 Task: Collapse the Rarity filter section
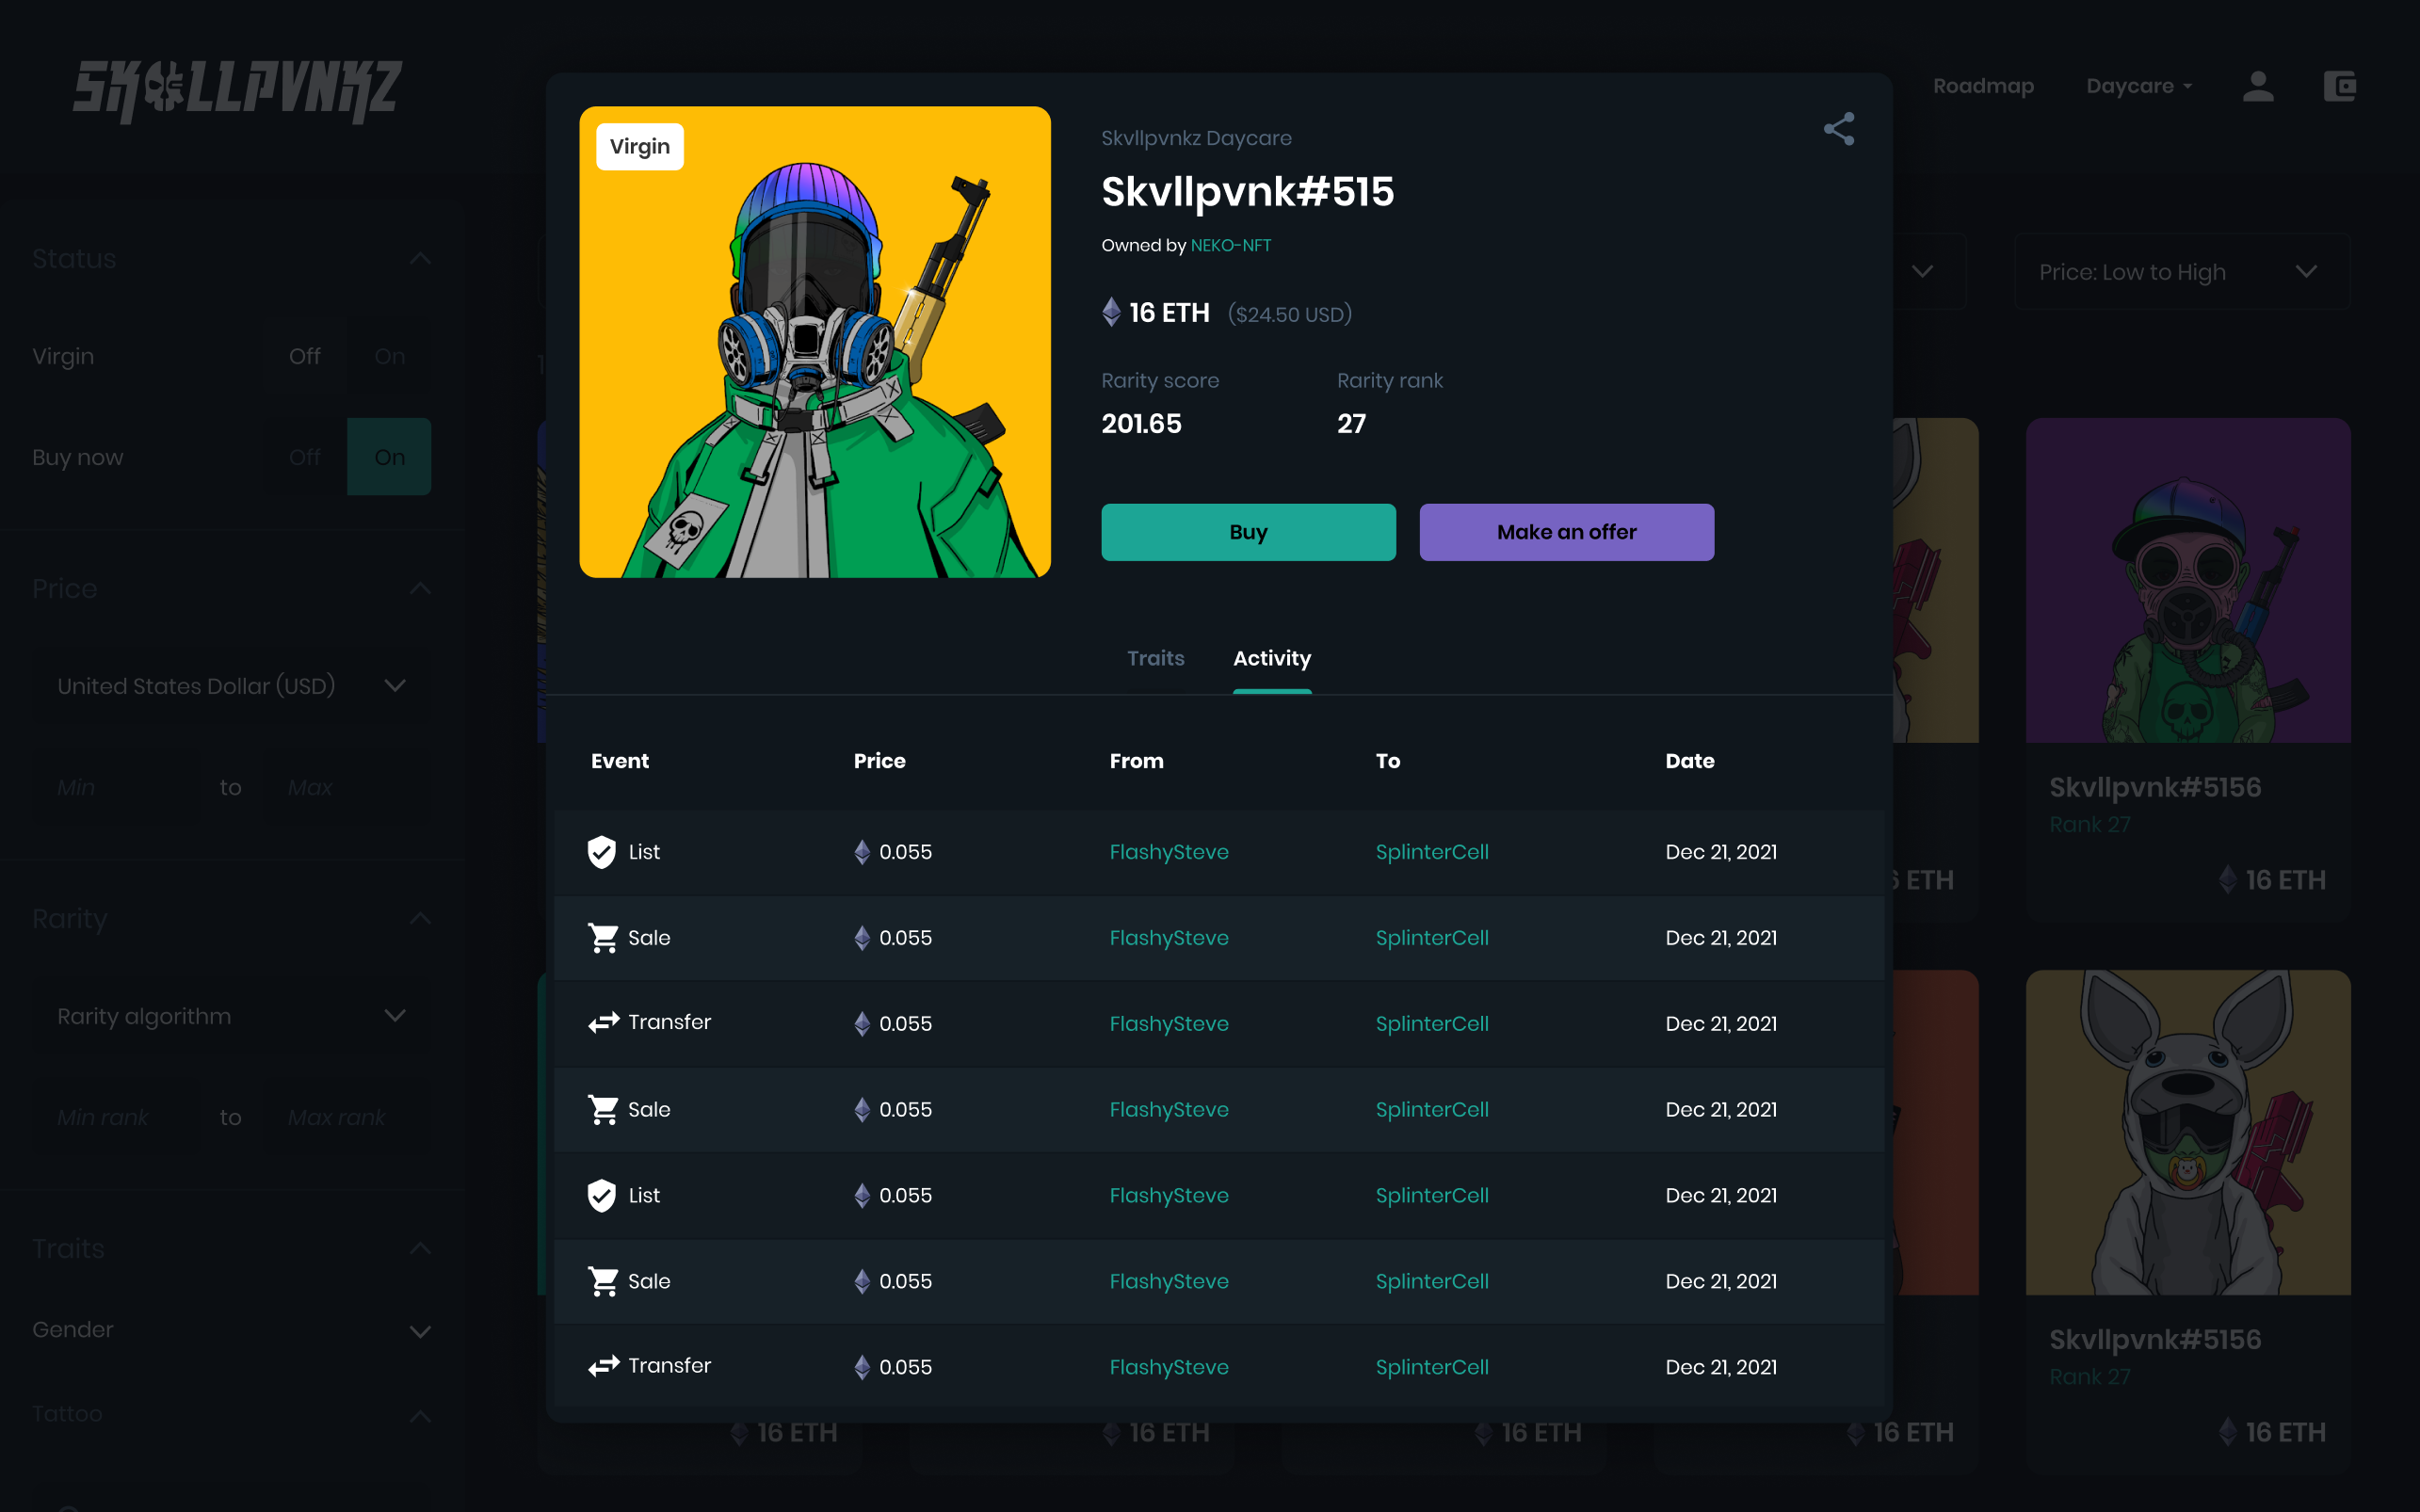420,919
